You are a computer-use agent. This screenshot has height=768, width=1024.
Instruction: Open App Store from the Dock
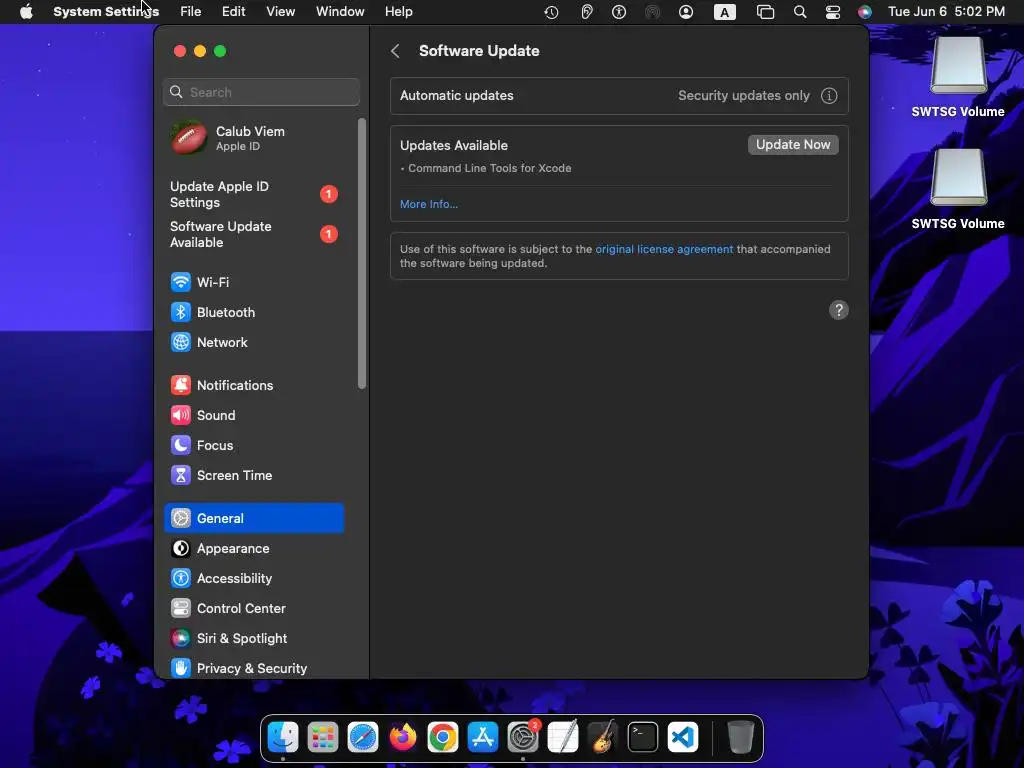point(483,737)
